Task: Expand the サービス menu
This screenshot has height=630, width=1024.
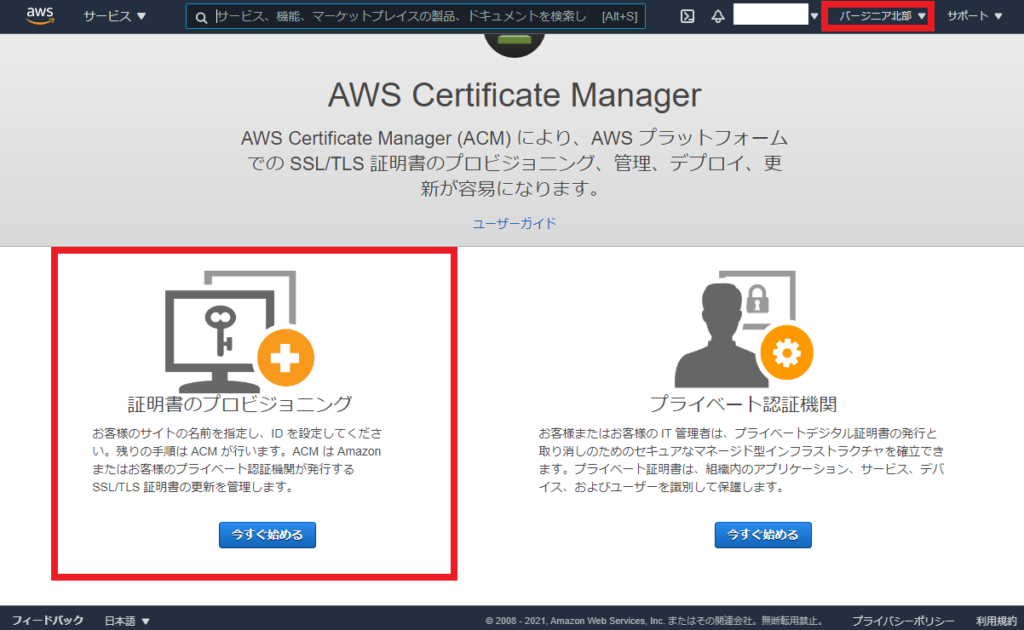Action: pyautogui.click(x=114, y=16)
